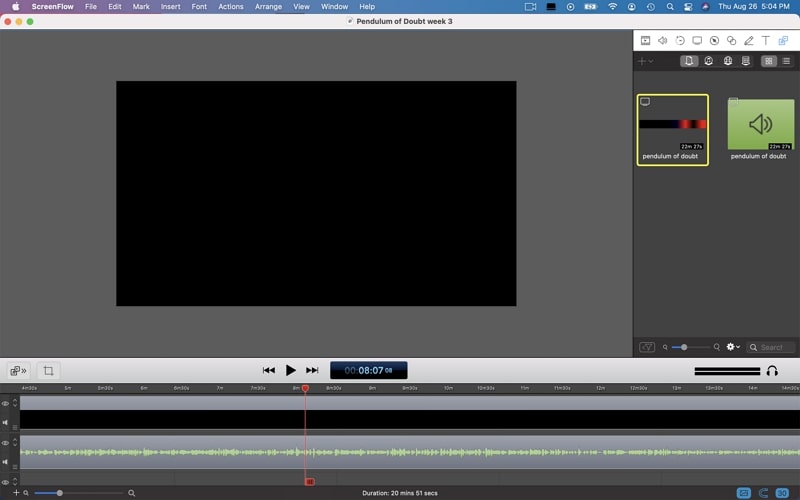The width and height of the screenshot is (800, 500).
Task: Mute the audio waveform track speaker
Action: 5,462
